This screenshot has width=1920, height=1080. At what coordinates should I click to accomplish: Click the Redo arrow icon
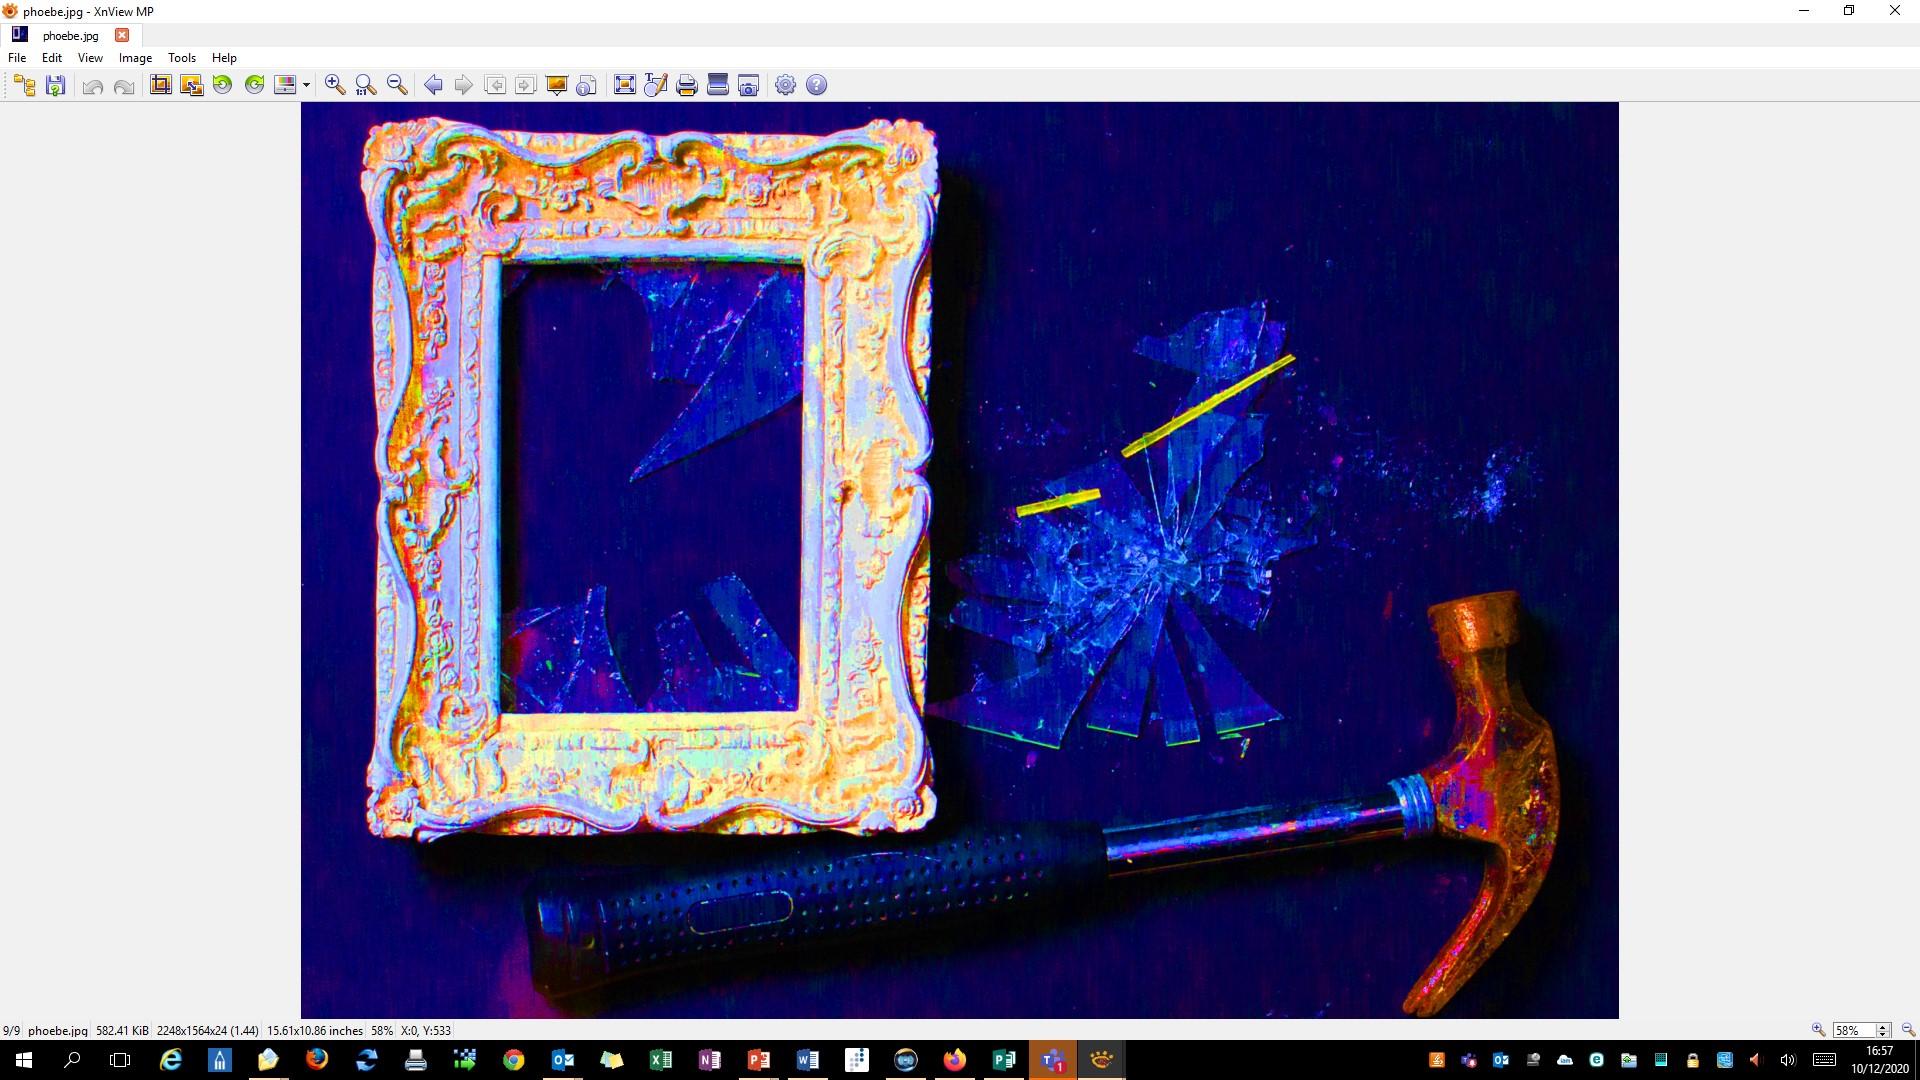pyautogui.click(x=124, y=85)
